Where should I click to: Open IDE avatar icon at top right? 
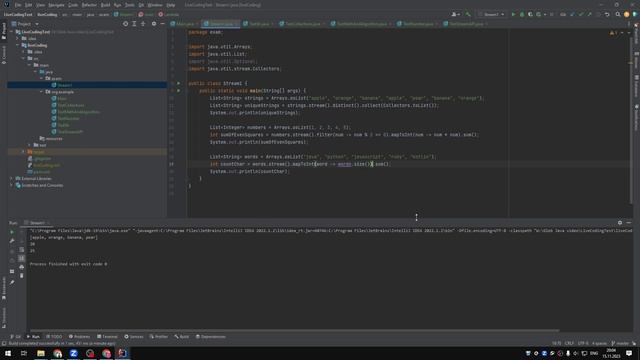click(627, 14)
